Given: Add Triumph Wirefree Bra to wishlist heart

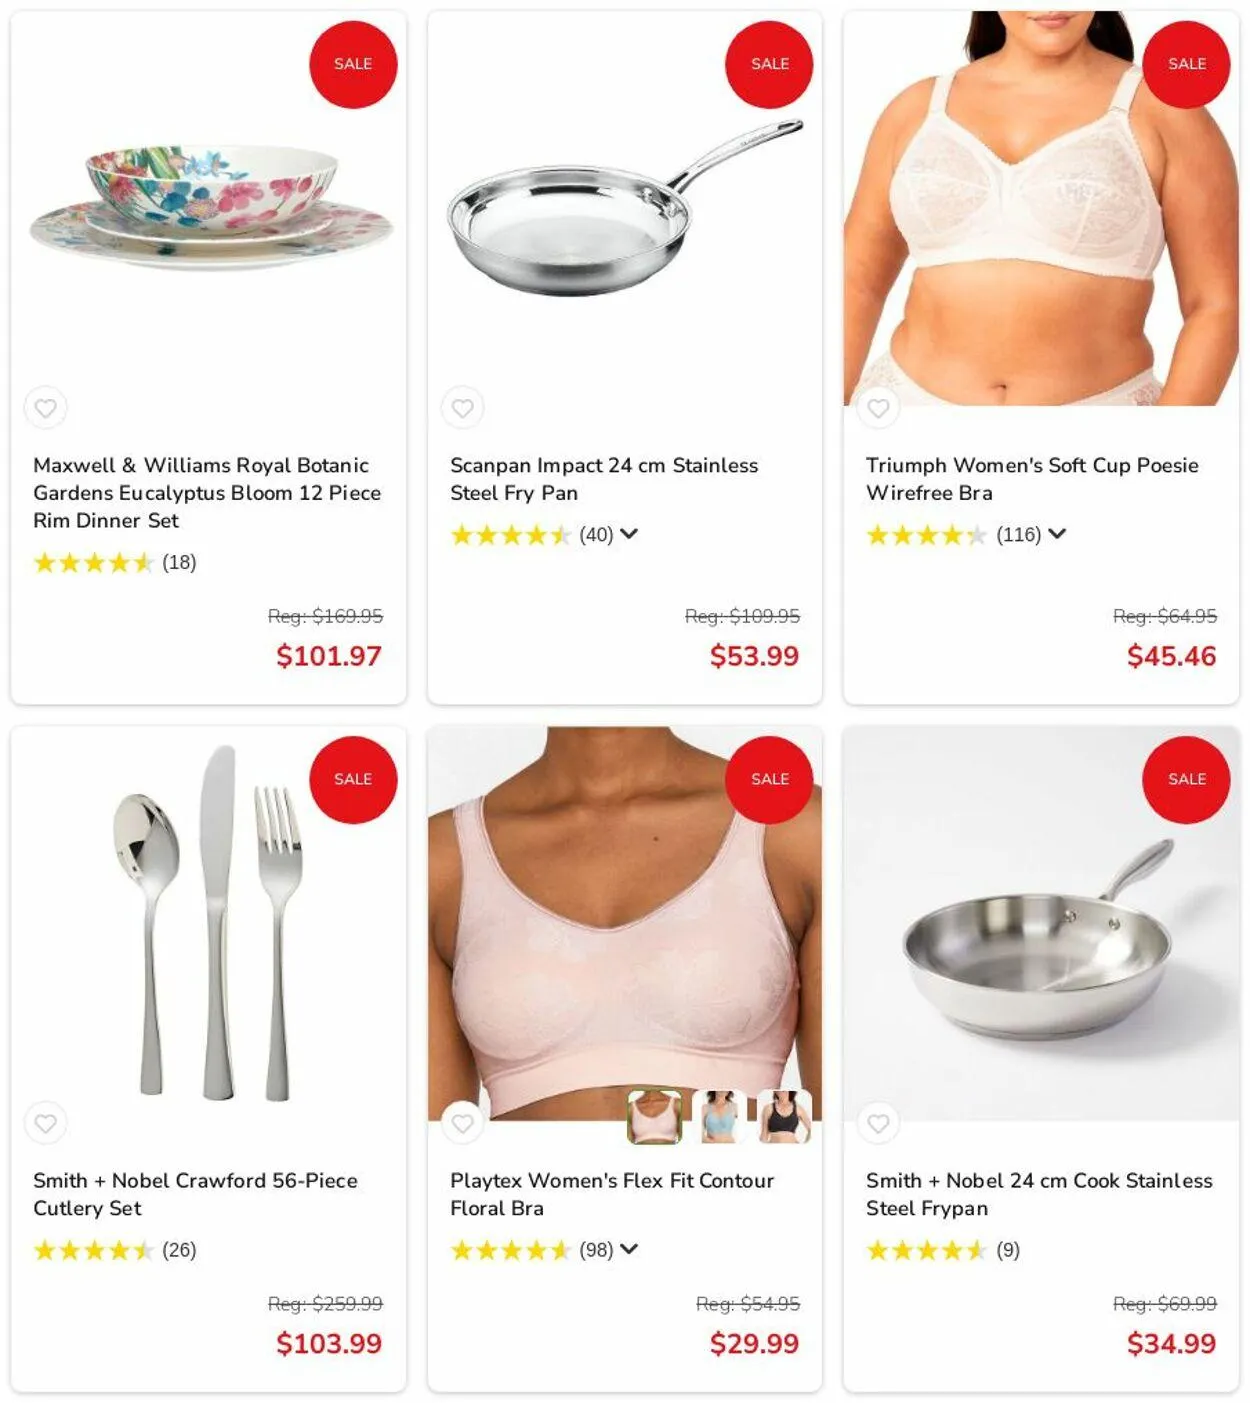Looking at the screenshot, I should (878, 408).
